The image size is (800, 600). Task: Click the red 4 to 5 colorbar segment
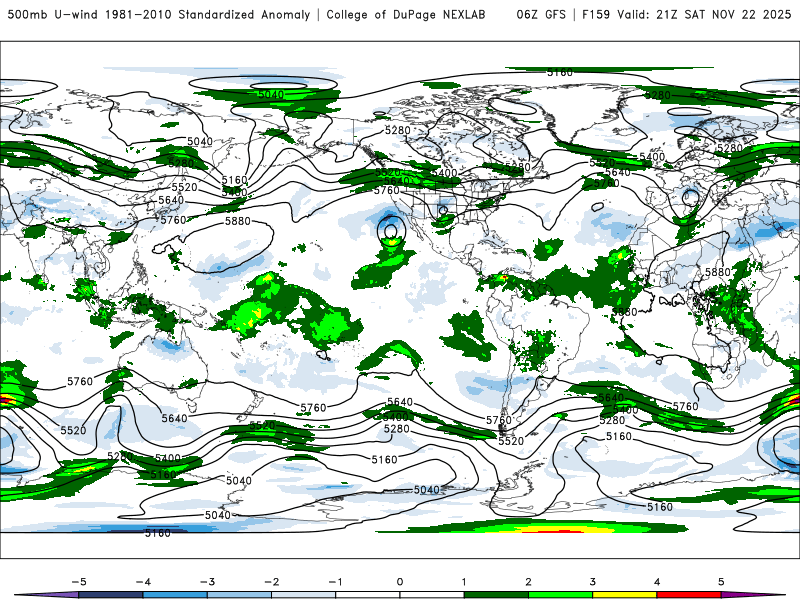coord(689,595)
